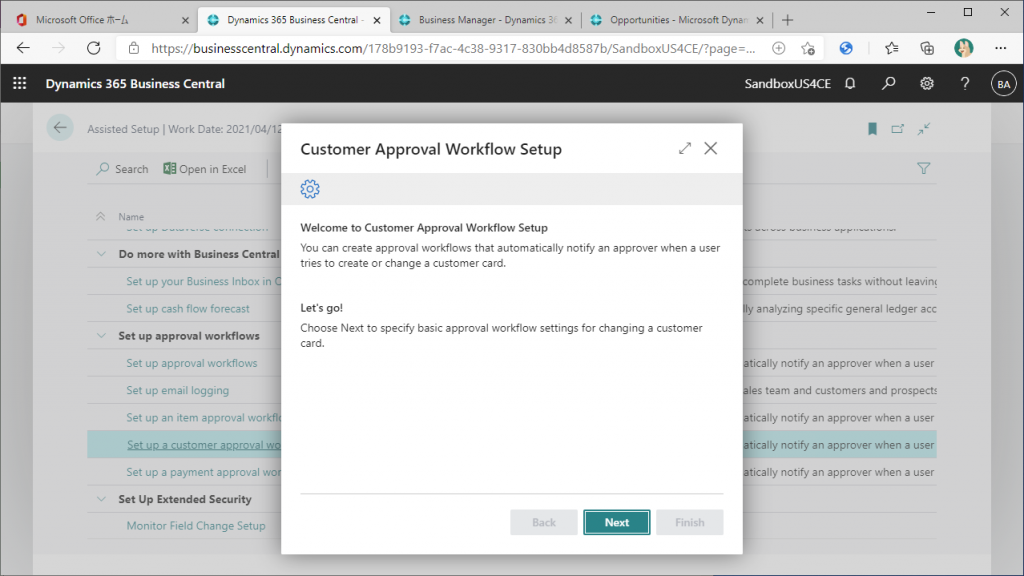
Task: Open the Help question mark icon
Action: (x=965, y=84)
